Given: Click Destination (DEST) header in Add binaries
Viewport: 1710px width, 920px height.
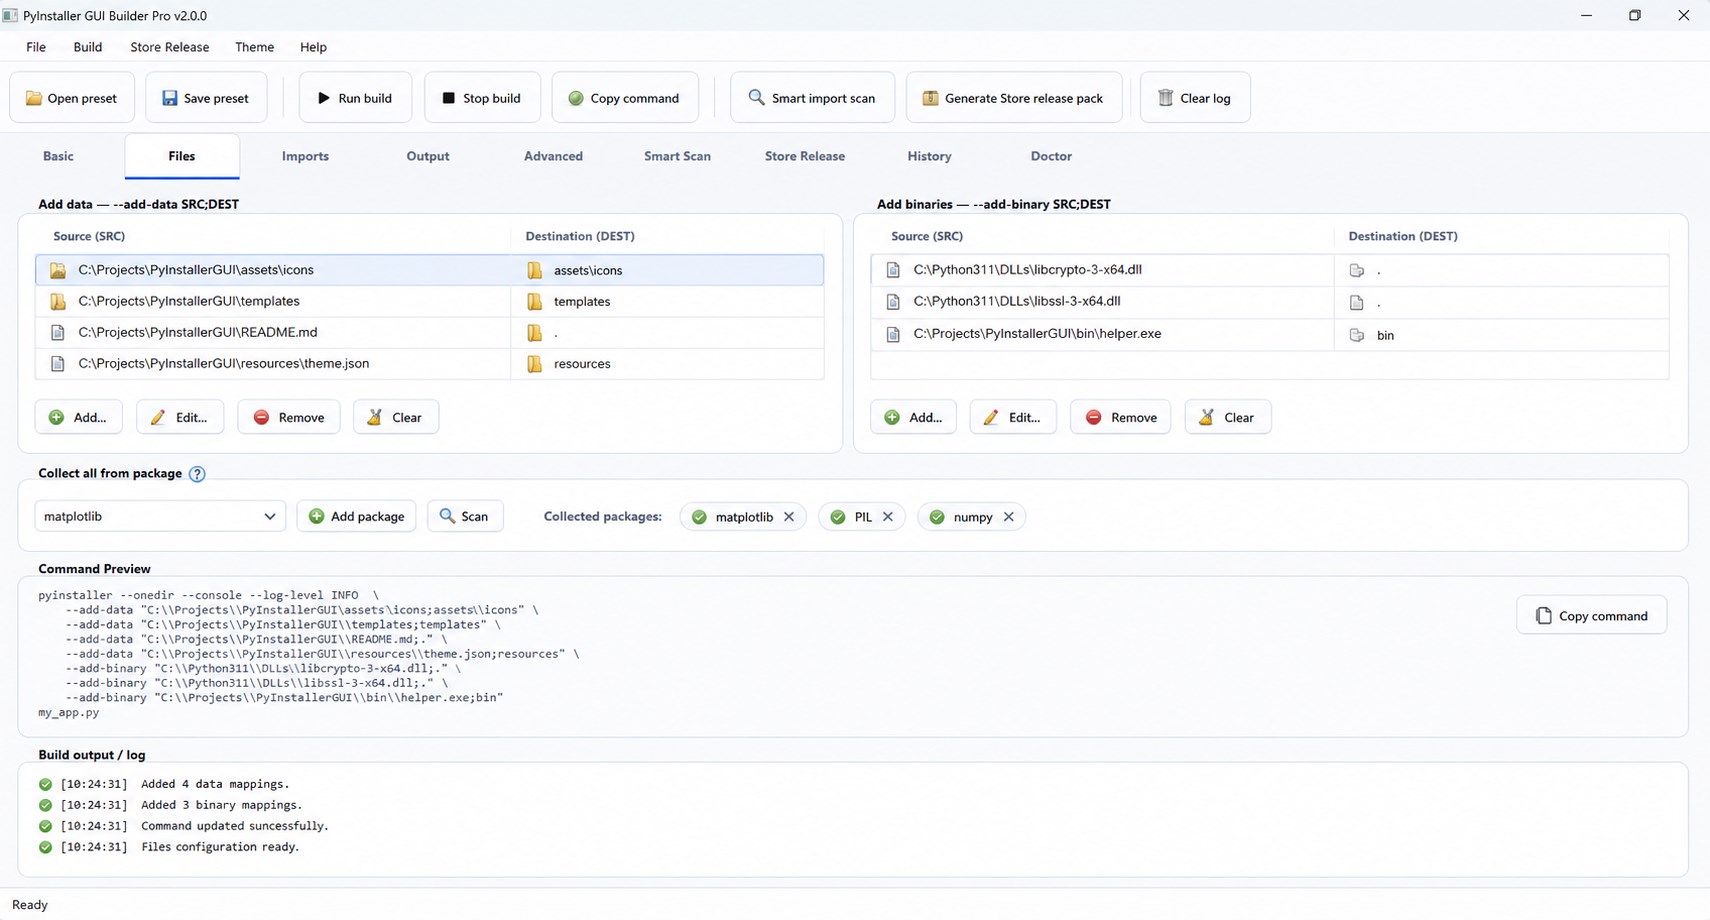Looking at the screenshot, I should pyautogui.click(x=1403, y=236).
